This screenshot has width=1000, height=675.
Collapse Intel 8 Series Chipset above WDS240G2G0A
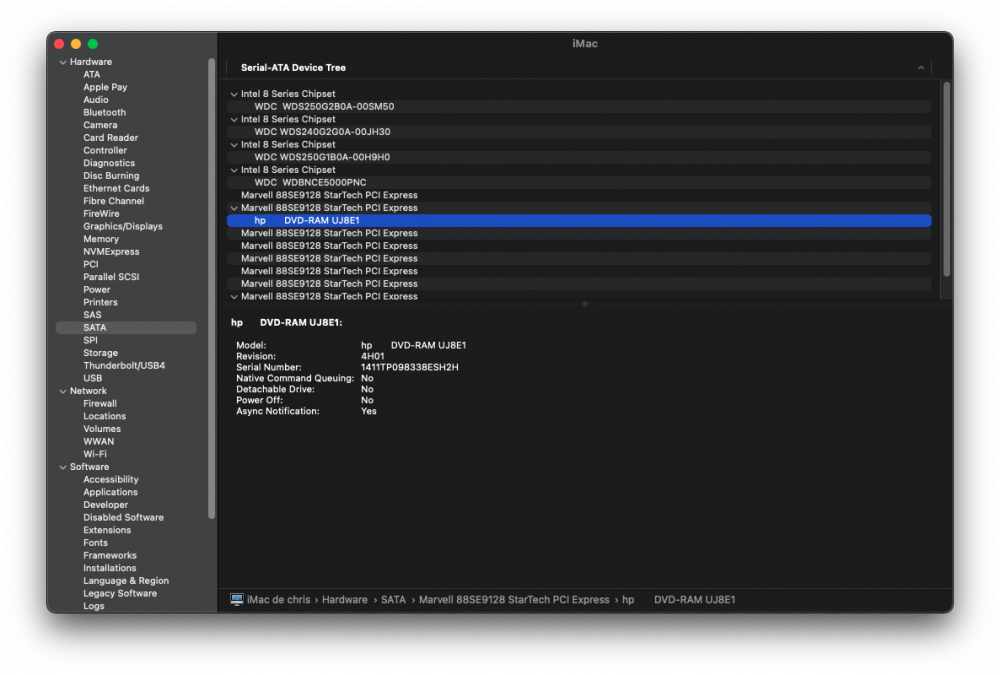234,120
